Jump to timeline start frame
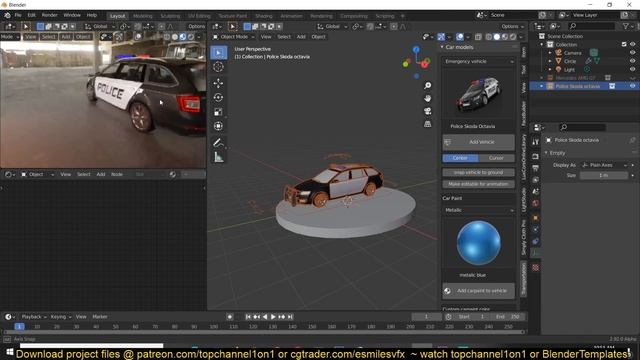Image resolution: width=640 pixels, height=360 pixels. (x=248, y=317)
